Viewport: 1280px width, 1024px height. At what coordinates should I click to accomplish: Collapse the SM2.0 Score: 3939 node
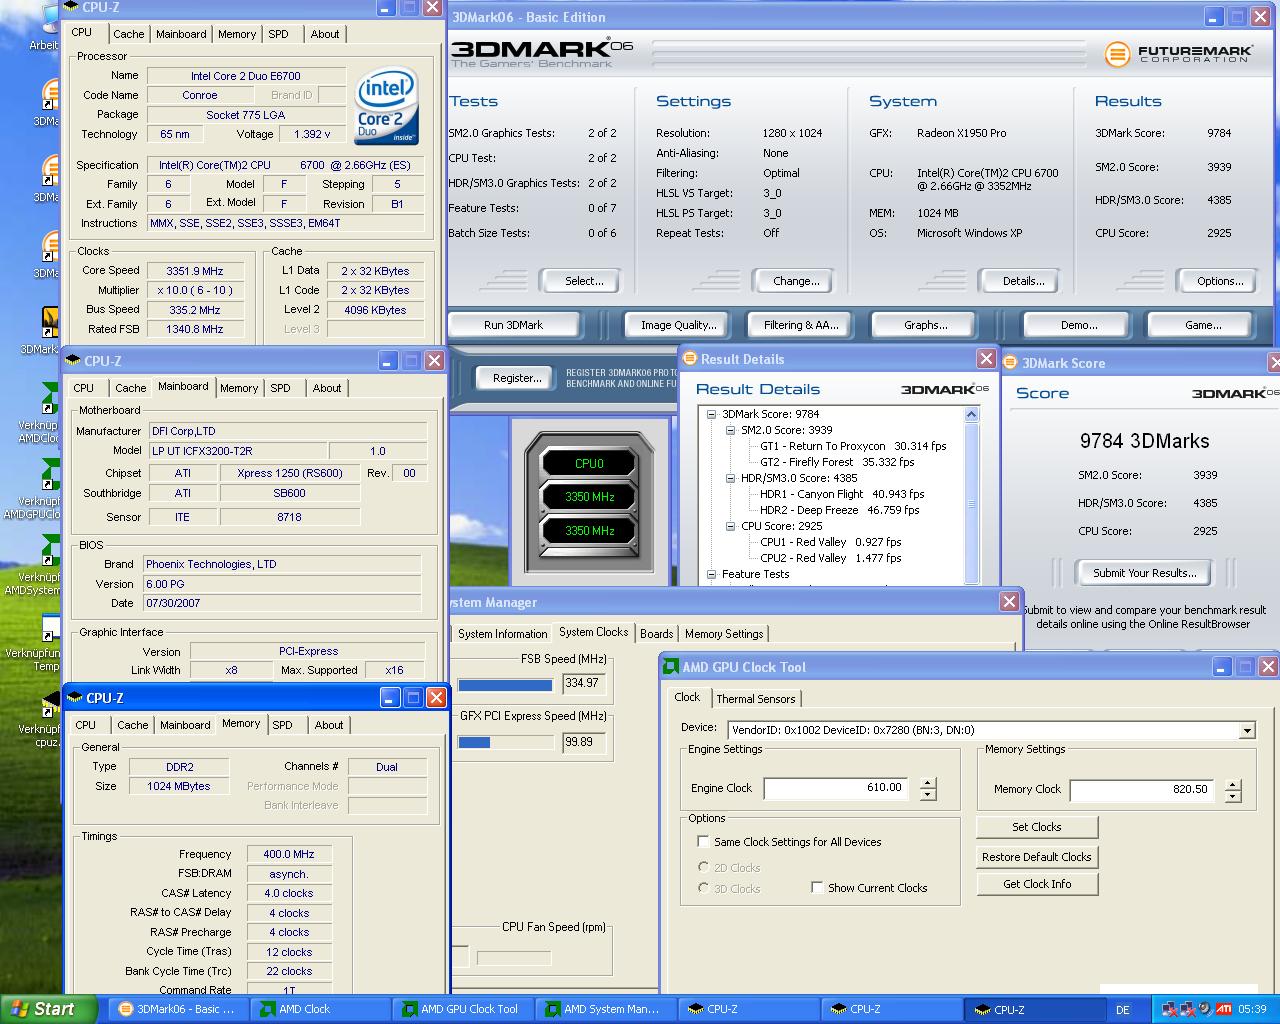click(730, 430)
